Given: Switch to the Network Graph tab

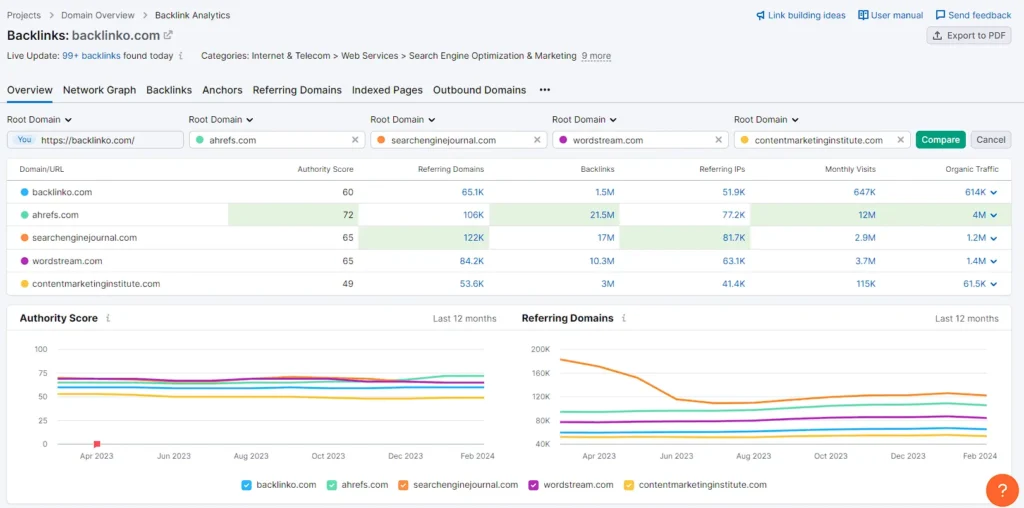Looking at the screenshot, I should click(x=99, y=90).
